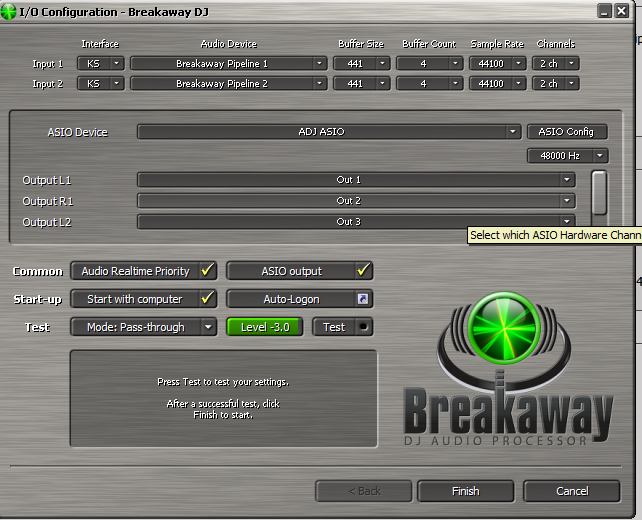Click the 'Buffer Count' column header

point(429,44)
